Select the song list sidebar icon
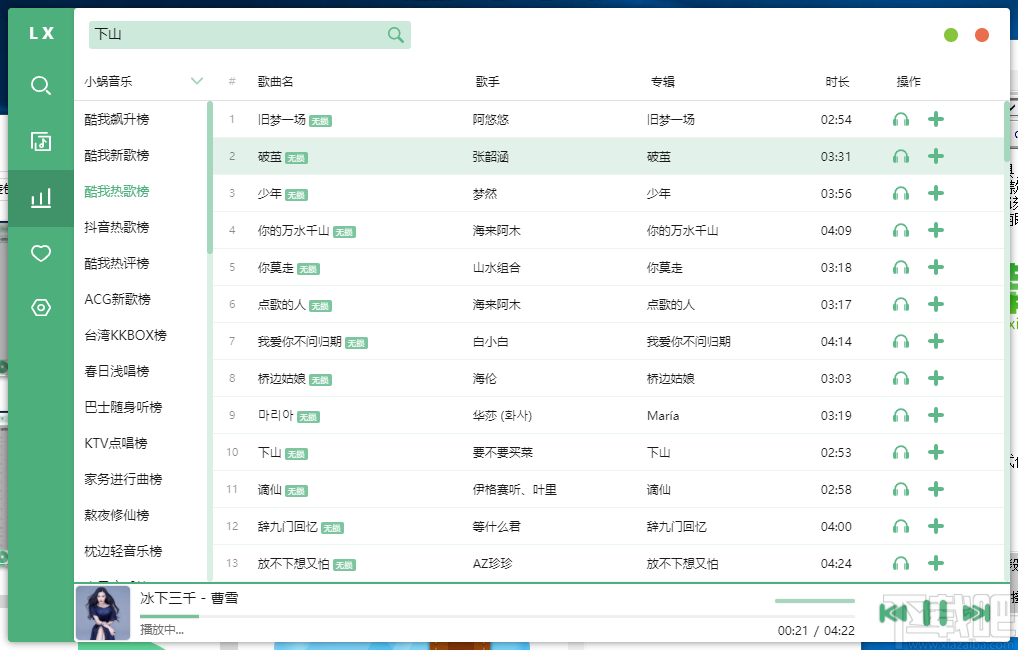This screenshot has width=1018, height=650. pos(40,142)
